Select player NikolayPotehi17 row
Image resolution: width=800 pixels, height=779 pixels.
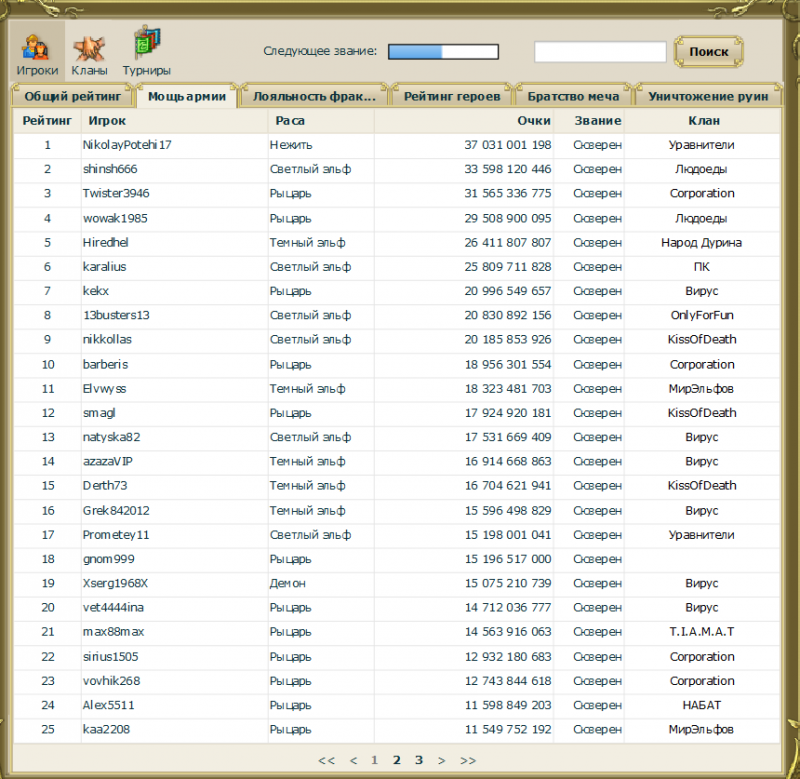pos(397,145)
